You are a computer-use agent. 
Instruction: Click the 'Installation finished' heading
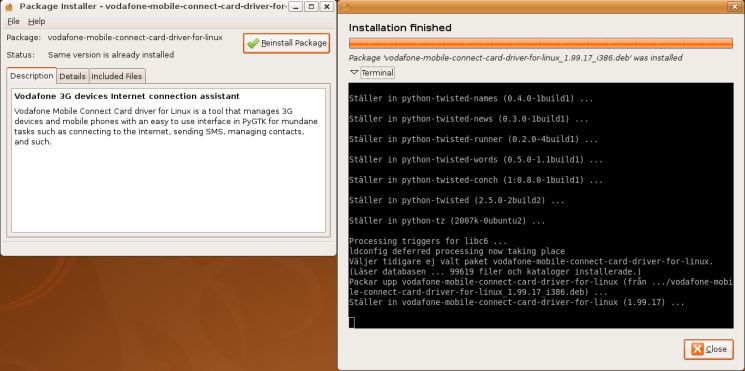tap(400, 28)
